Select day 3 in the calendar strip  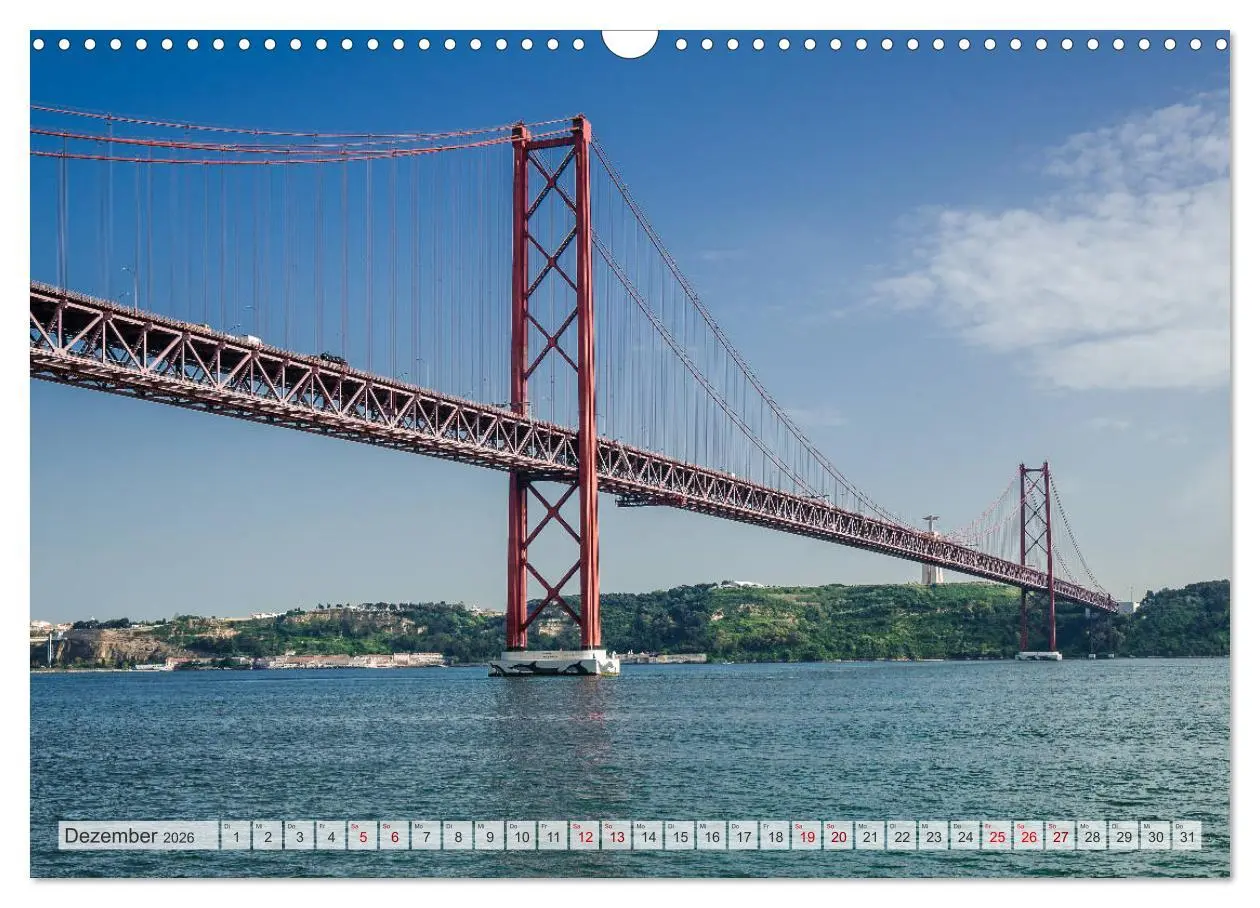point(299,836)
